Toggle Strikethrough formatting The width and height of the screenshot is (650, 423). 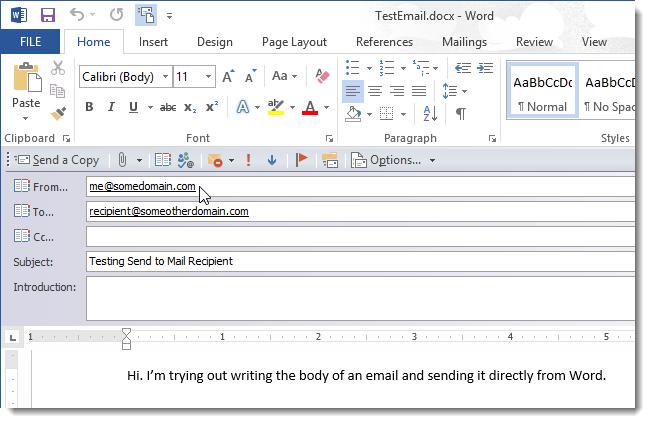pyautogui.click(x=168, y=107)
